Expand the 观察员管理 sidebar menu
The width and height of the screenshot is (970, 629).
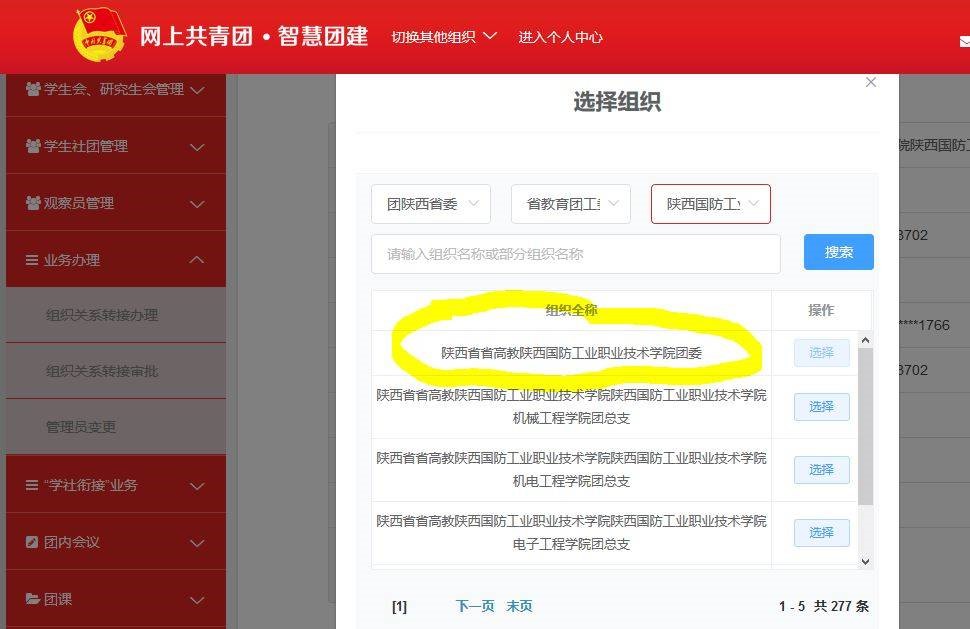[115, 204]
